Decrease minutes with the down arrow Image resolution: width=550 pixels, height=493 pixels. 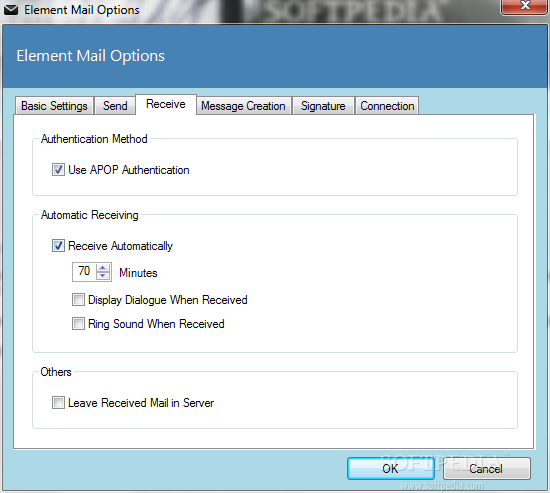click(103, 276)
